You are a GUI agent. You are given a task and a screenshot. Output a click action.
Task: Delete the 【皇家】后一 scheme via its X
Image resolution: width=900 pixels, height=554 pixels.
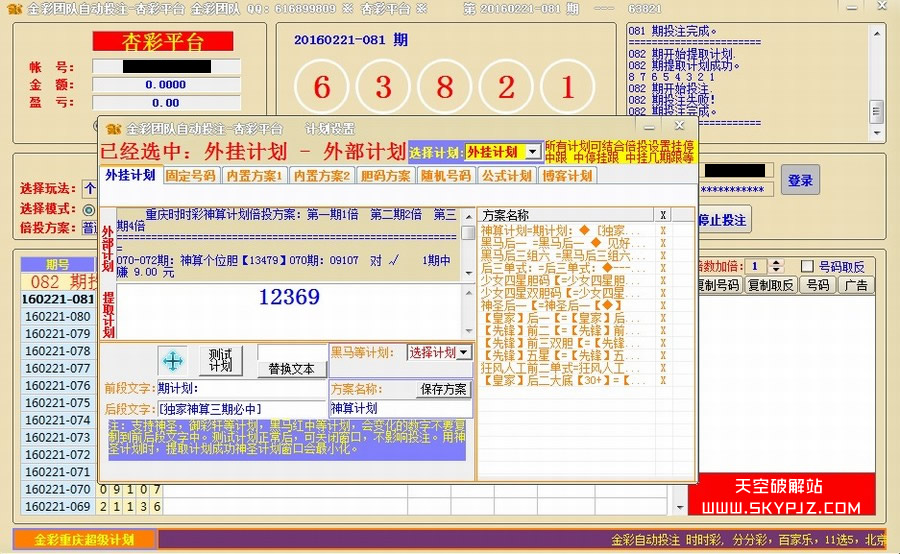663,318
